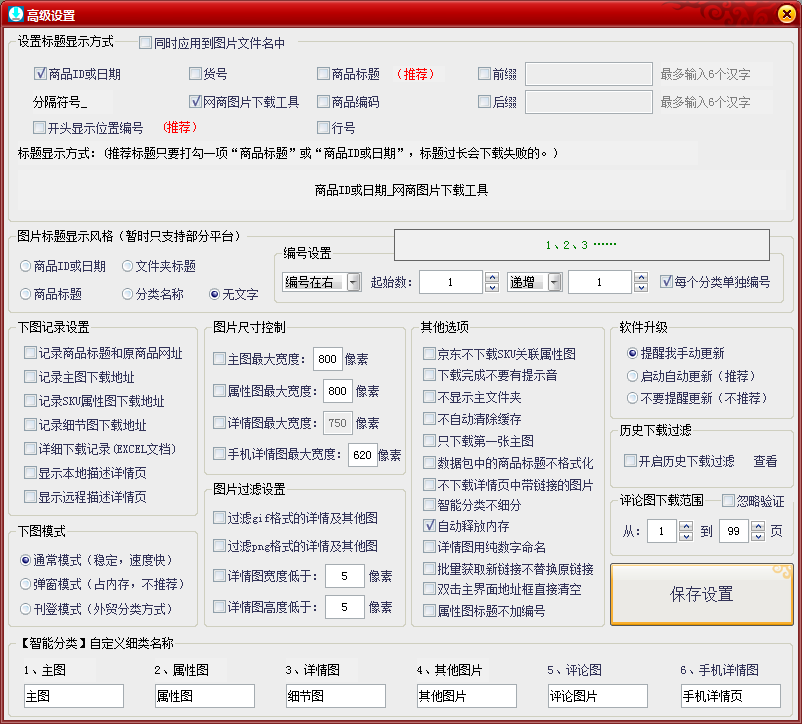Enable the 后缀 checkbox

[x=484, y=102]
